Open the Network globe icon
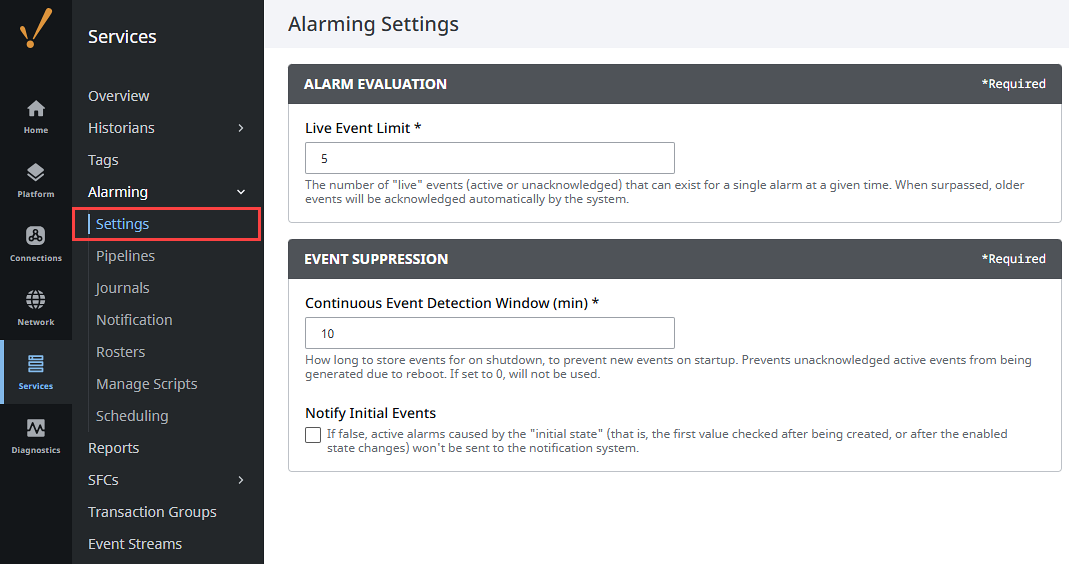Image resolution: width=1069 pixels, height=564 pixels. click(x=36, y=301)
